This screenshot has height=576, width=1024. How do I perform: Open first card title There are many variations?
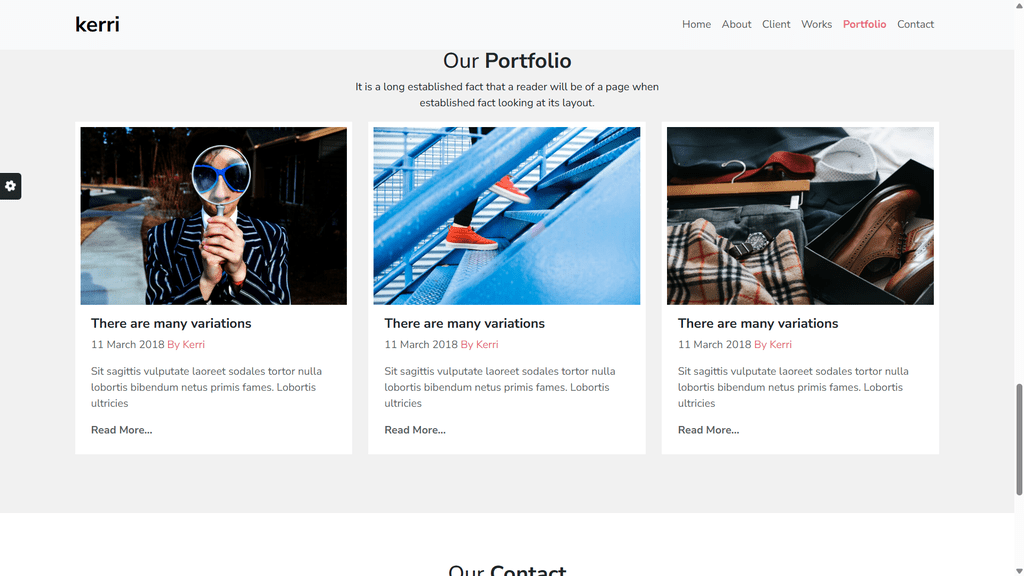click(171, 323)
